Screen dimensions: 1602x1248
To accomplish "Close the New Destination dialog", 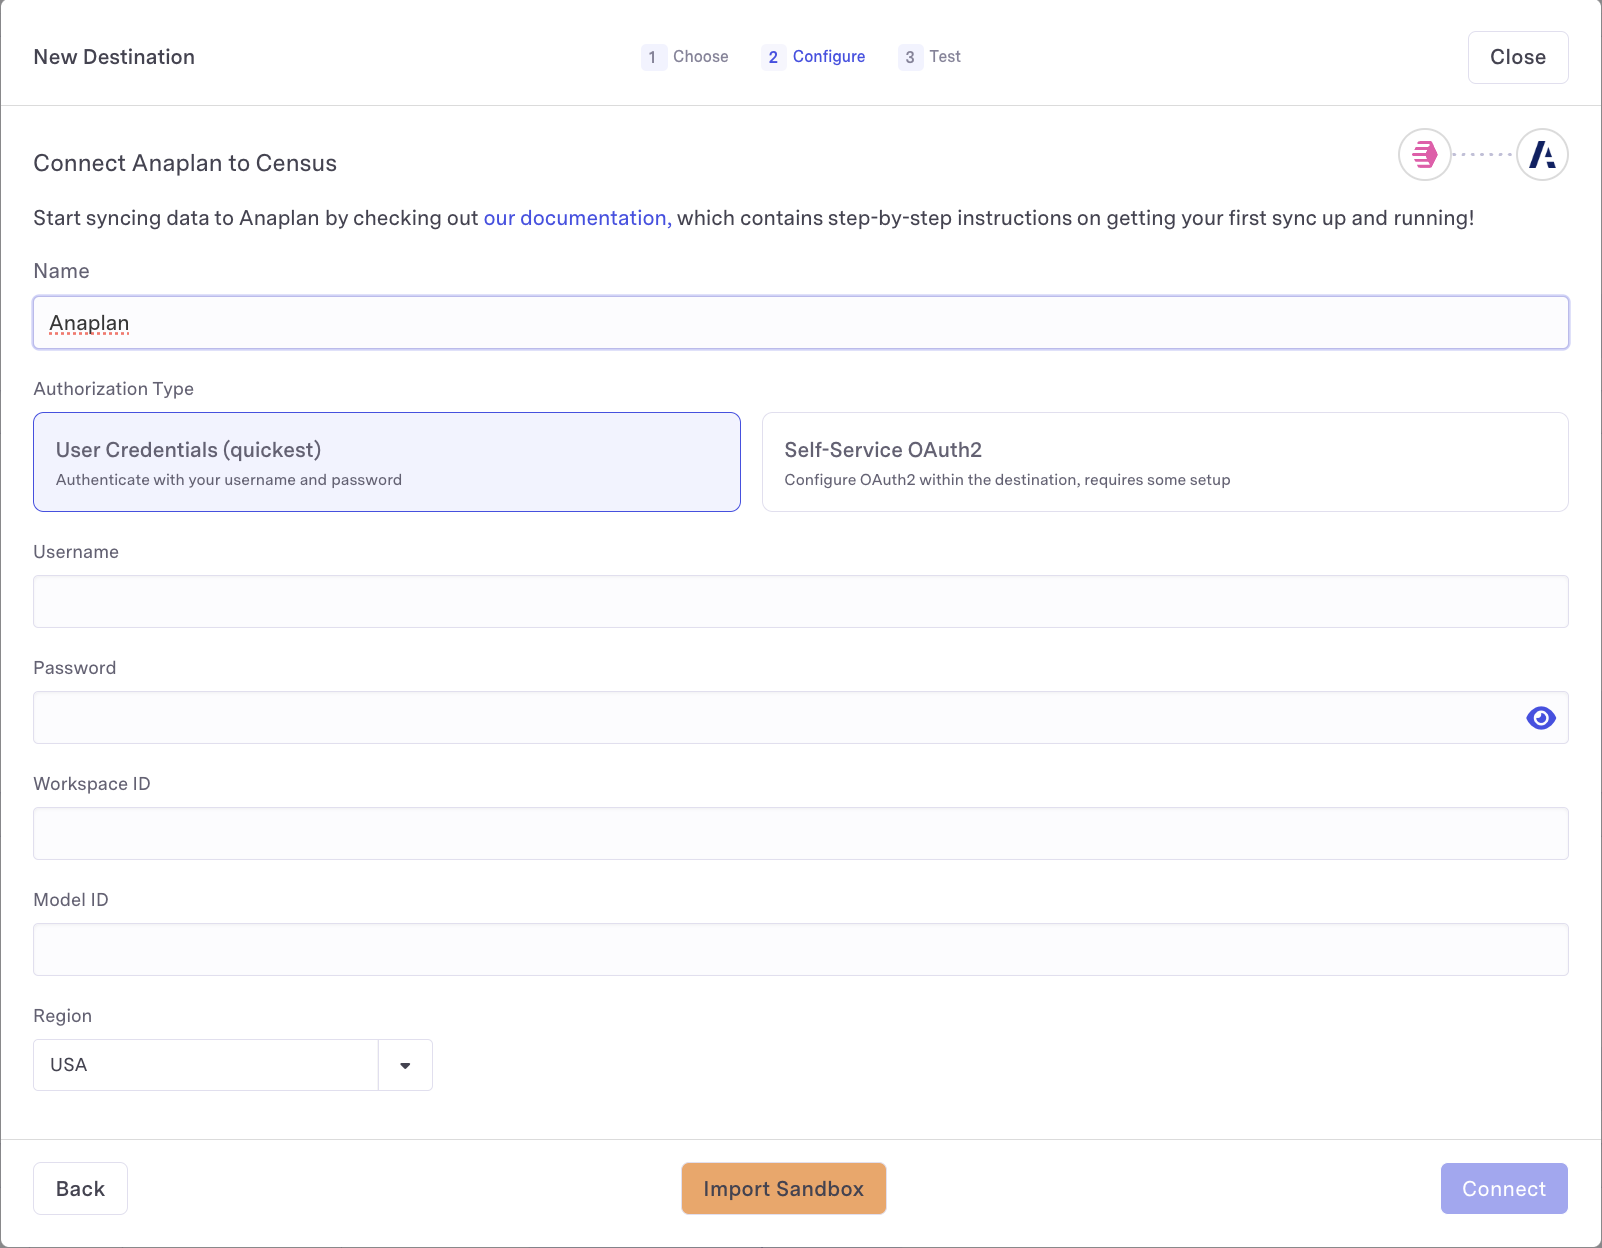I will point(1517,57).
